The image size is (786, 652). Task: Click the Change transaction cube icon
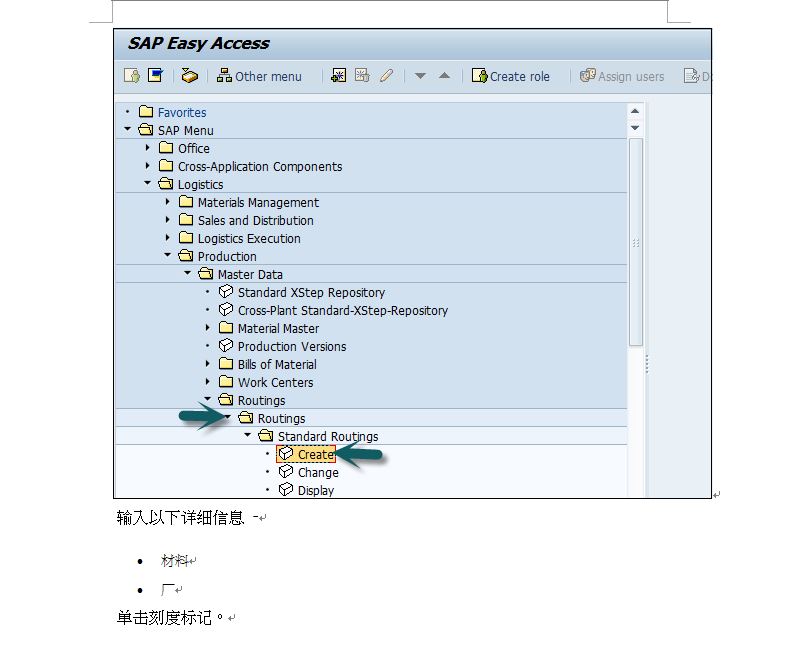point(286,472)
